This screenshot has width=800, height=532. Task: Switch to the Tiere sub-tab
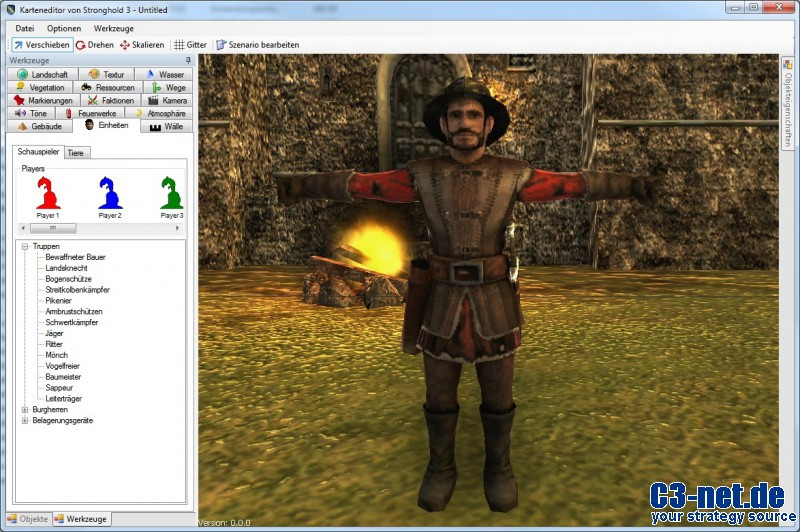[76, 153]
